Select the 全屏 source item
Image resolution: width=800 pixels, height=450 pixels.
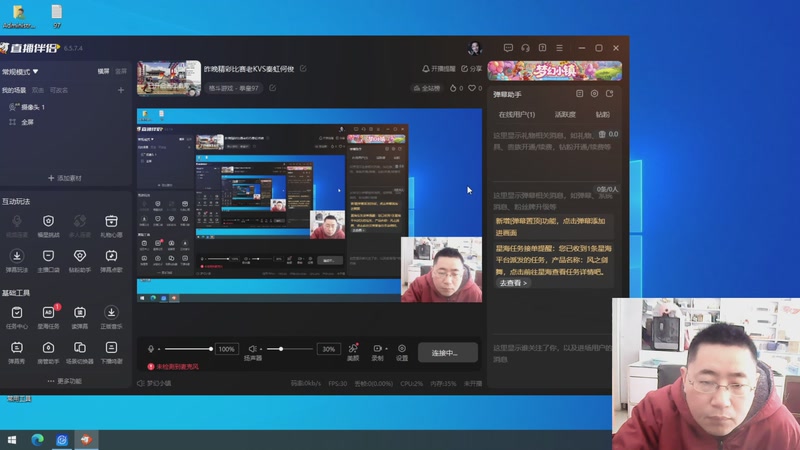pos(21,122)
